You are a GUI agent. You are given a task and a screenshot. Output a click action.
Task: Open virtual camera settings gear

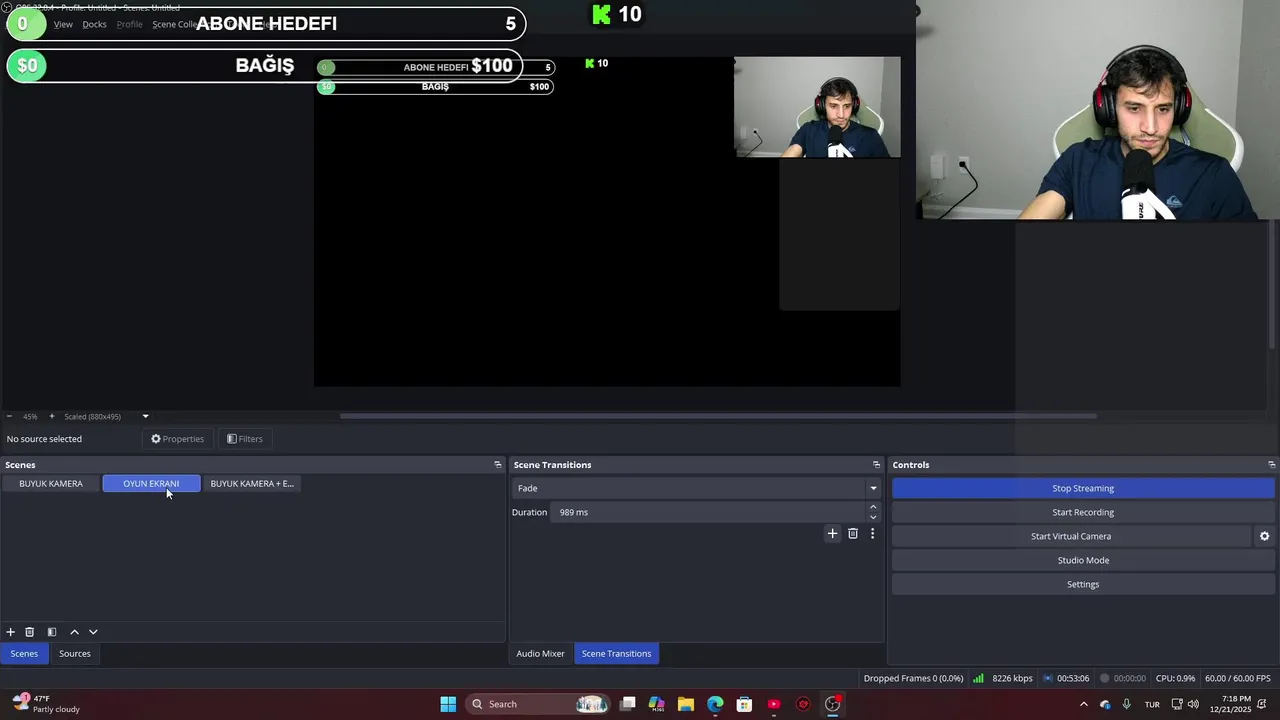click(x=1264, y=536)
